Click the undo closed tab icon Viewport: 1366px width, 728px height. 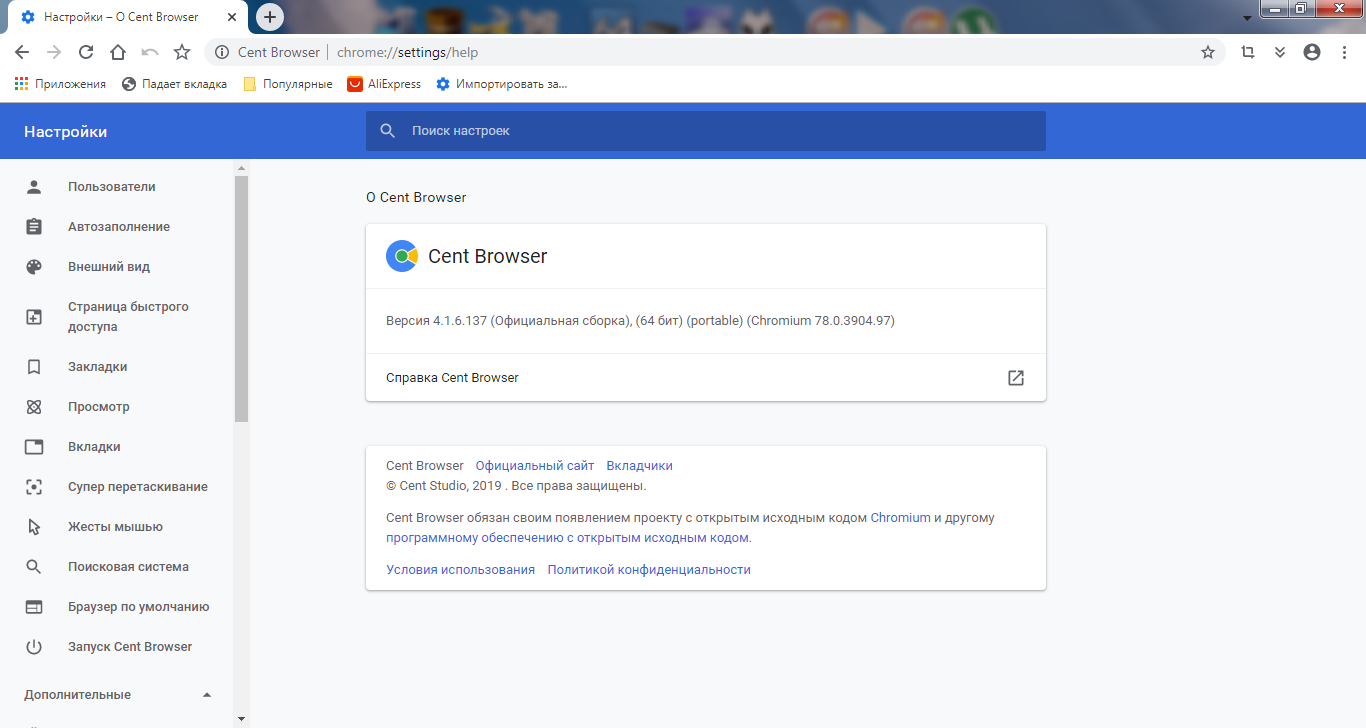coord(150,52)
